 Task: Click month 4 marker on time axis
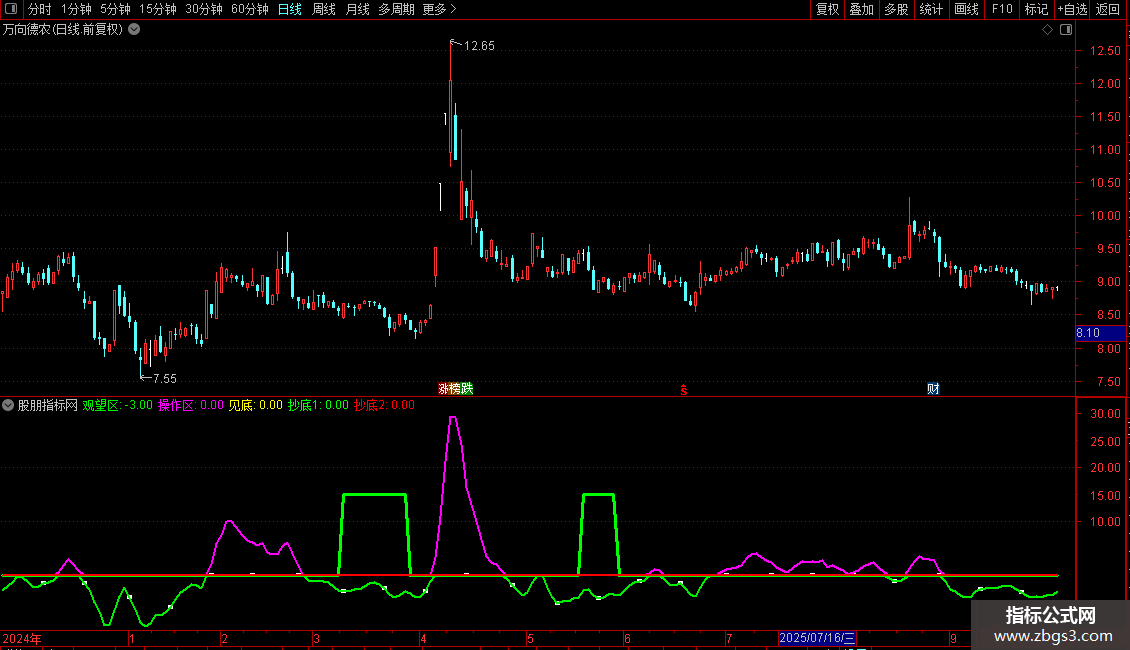423,639
